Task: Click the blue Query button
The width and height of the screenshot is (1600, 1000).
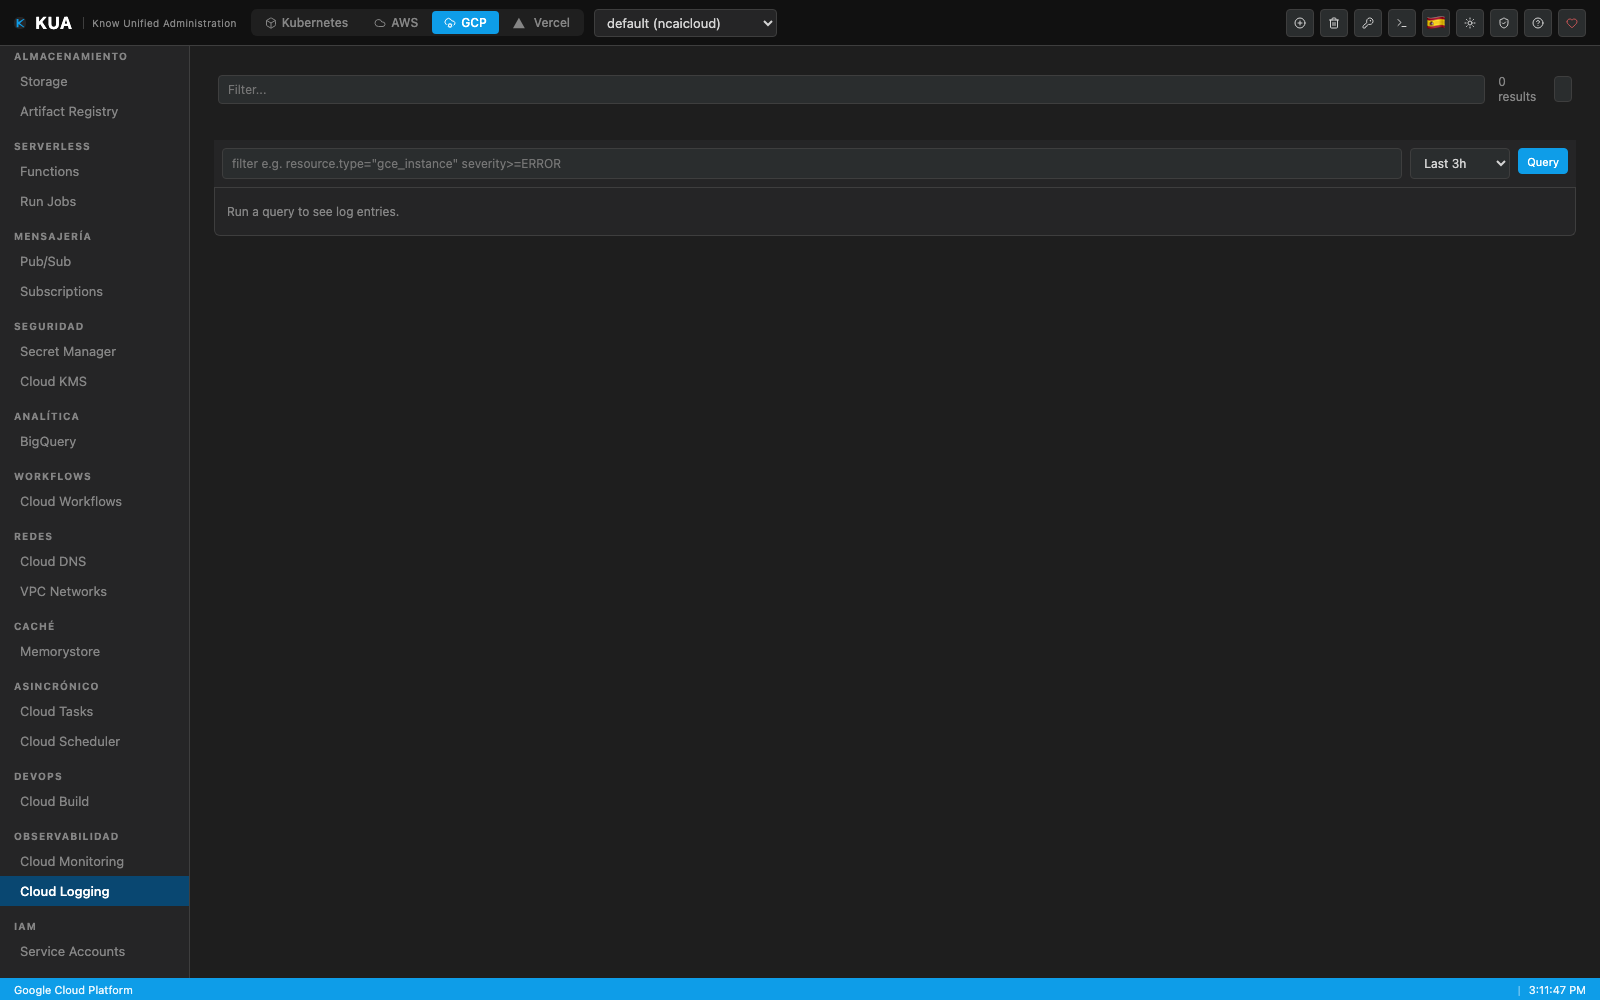Action: (1543, 162)
